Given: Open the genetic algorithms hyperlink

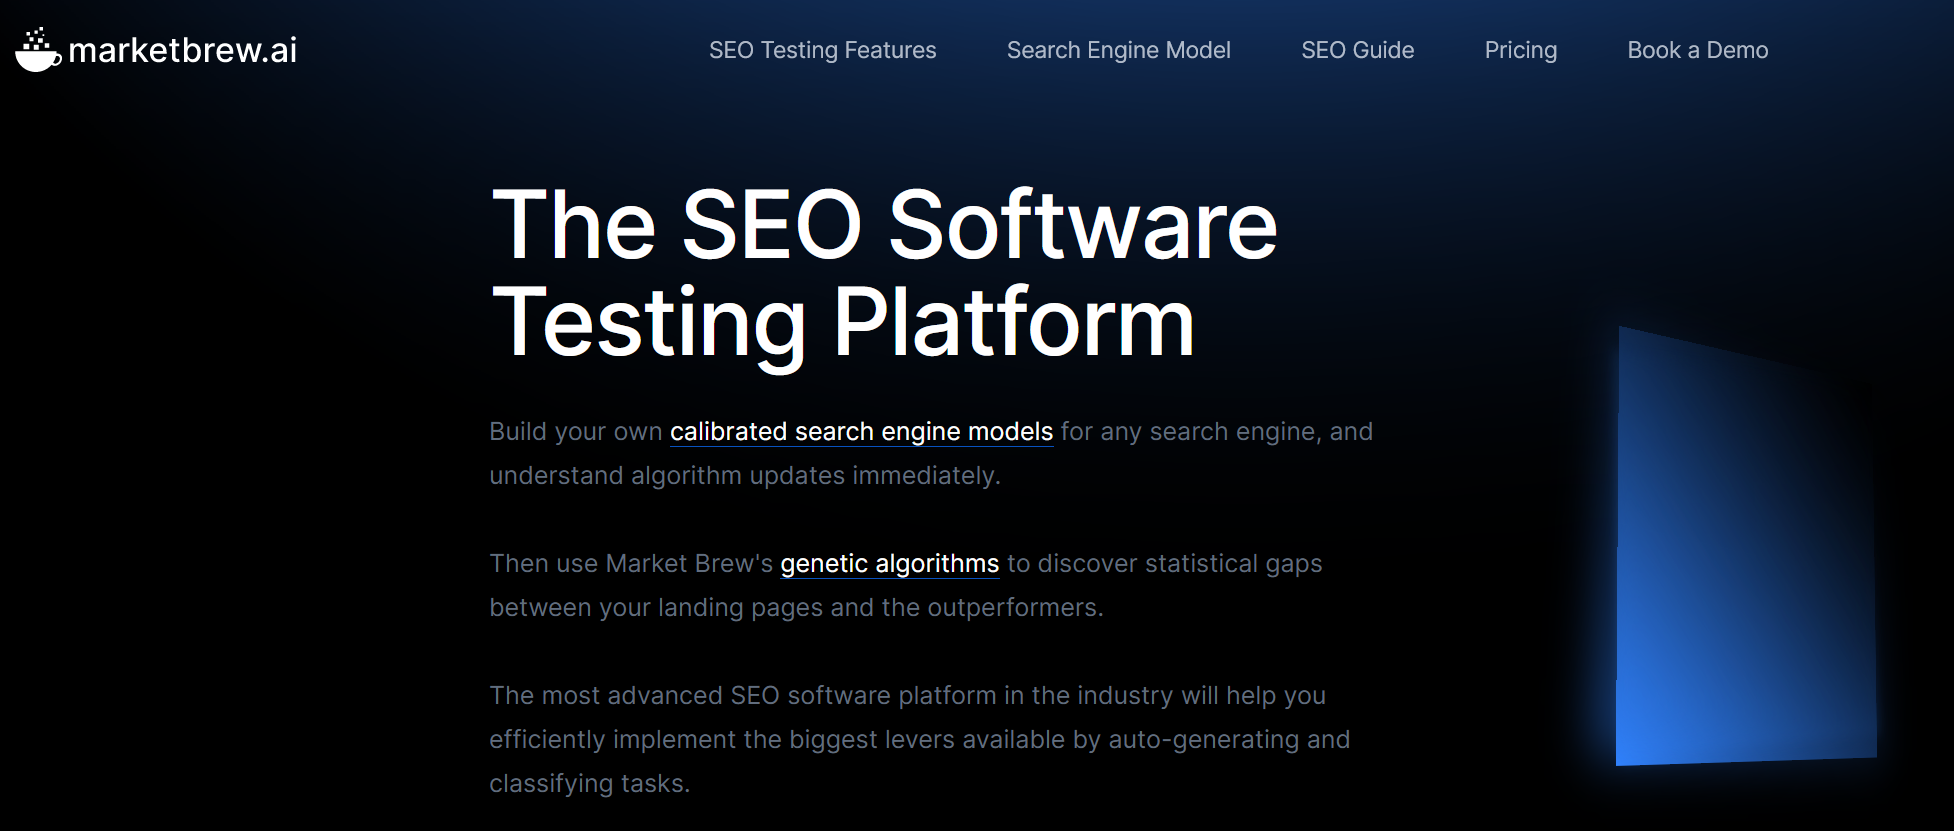Looking at the screenshot, I should point(889,564).
